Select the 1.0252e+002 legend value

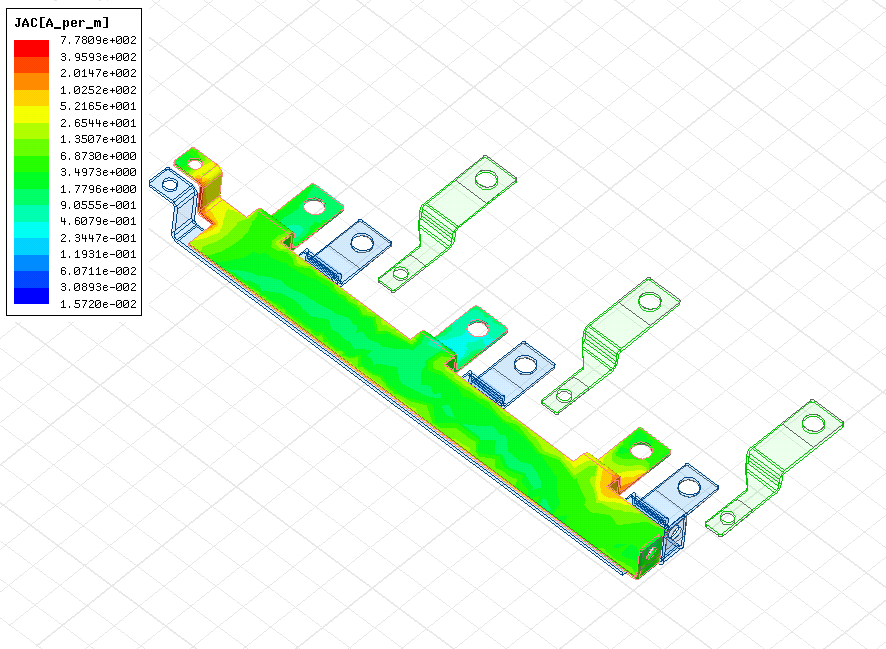[98, 90]
